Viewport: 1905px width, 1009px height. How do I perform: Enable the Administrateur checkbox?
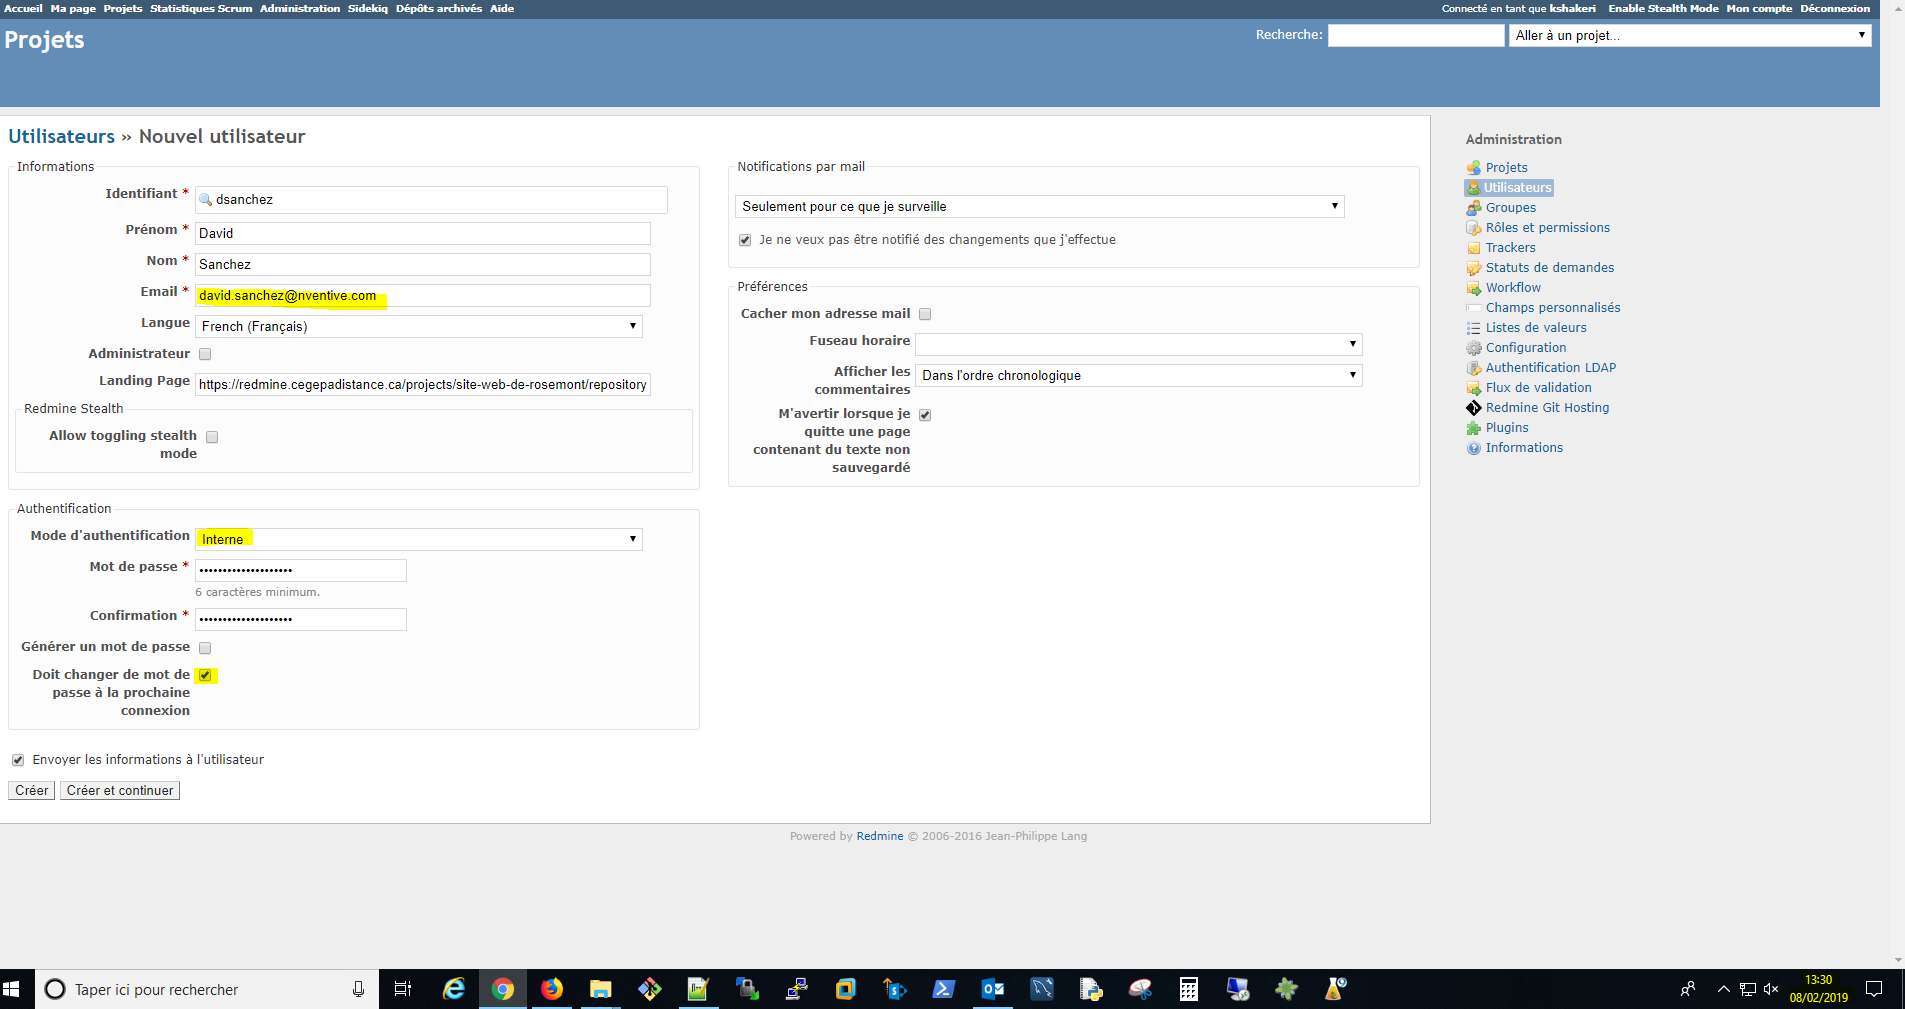(x=205, y=354)
